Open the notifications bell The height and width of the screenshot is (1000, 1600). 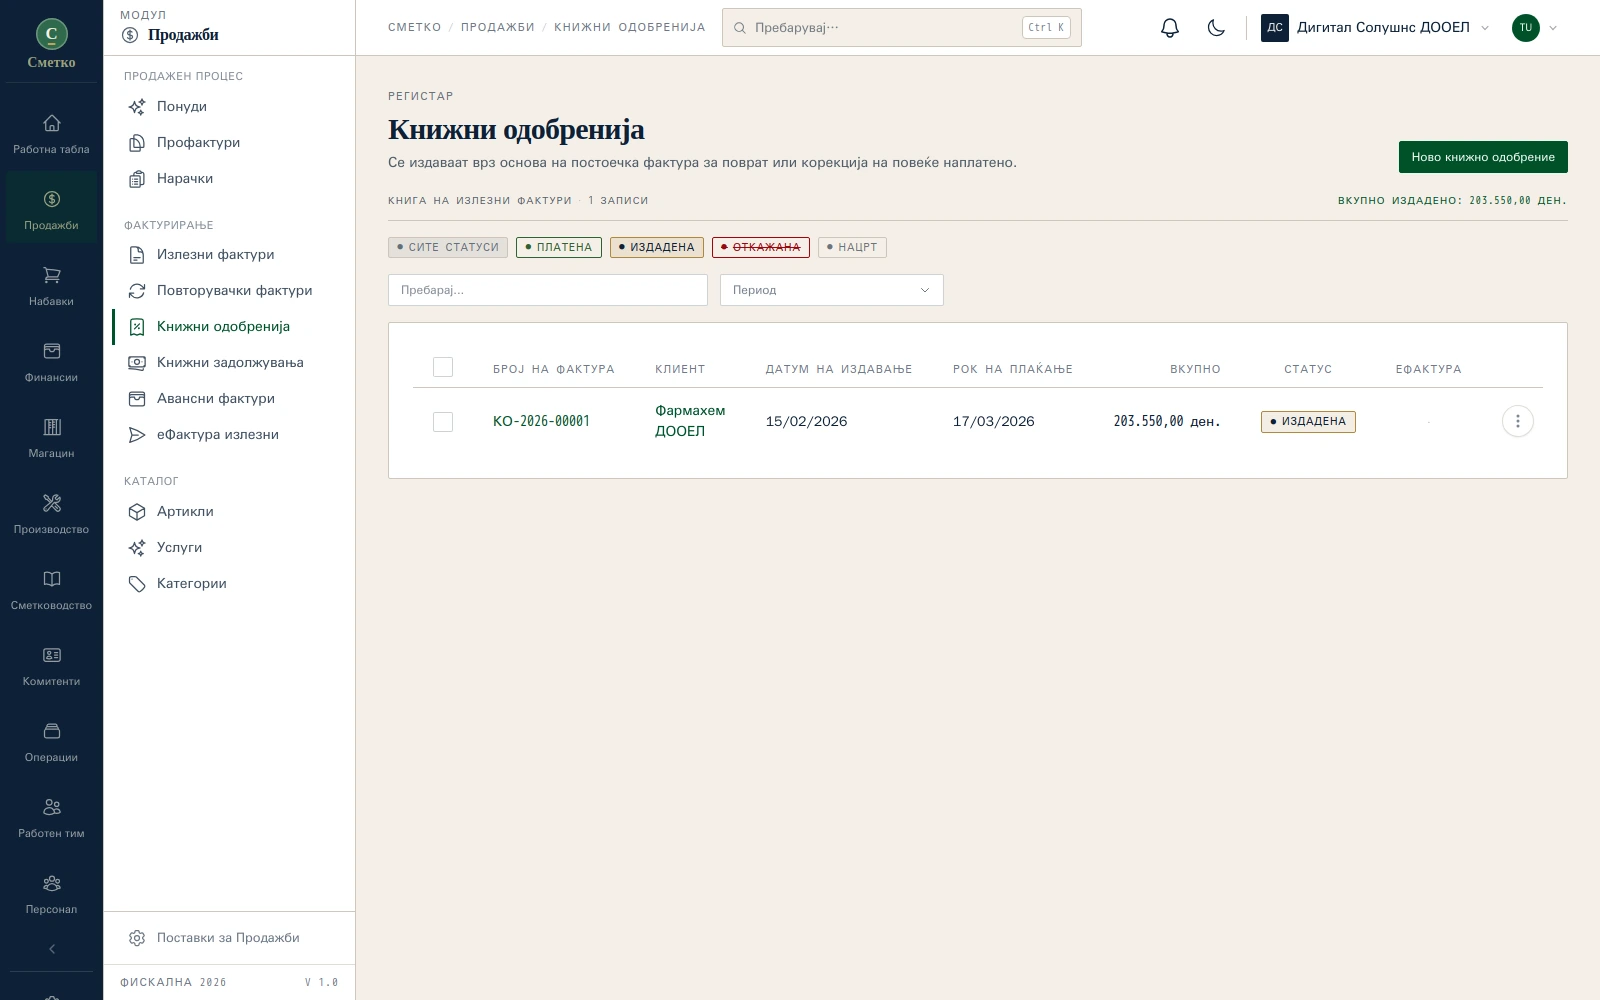tap(1170, 28)
